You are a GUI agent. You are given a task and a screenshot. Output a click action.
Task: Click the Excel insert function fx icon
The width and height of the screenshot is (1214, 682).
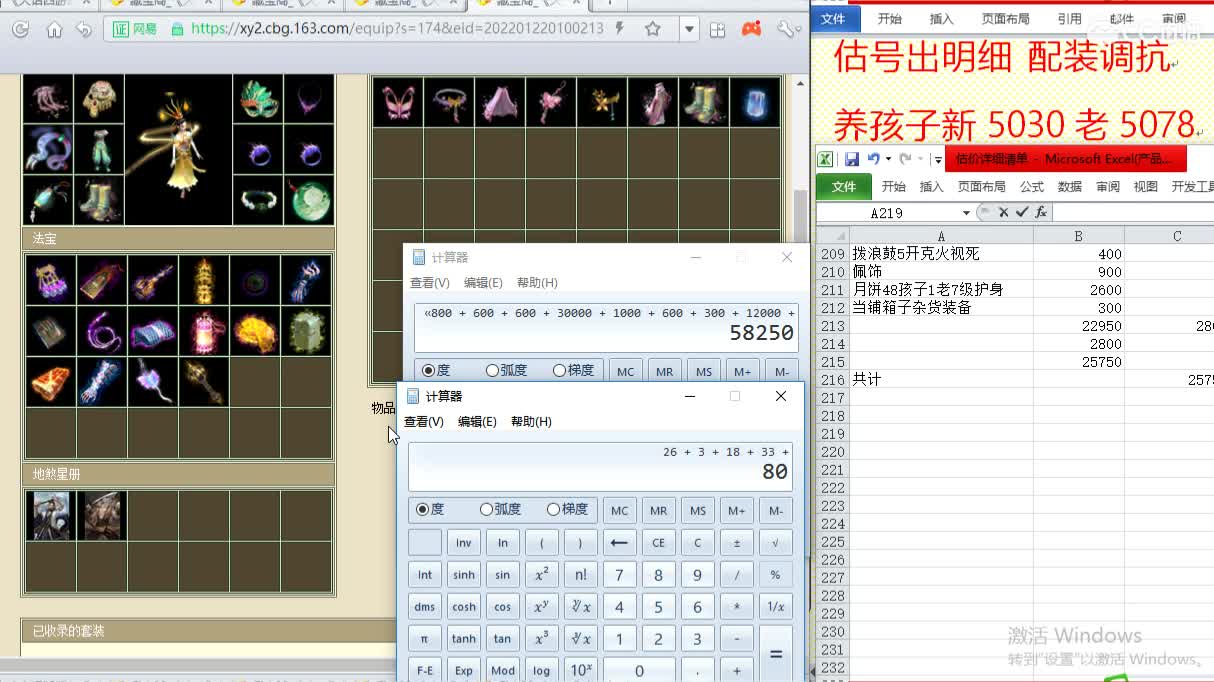(1041, 212)
